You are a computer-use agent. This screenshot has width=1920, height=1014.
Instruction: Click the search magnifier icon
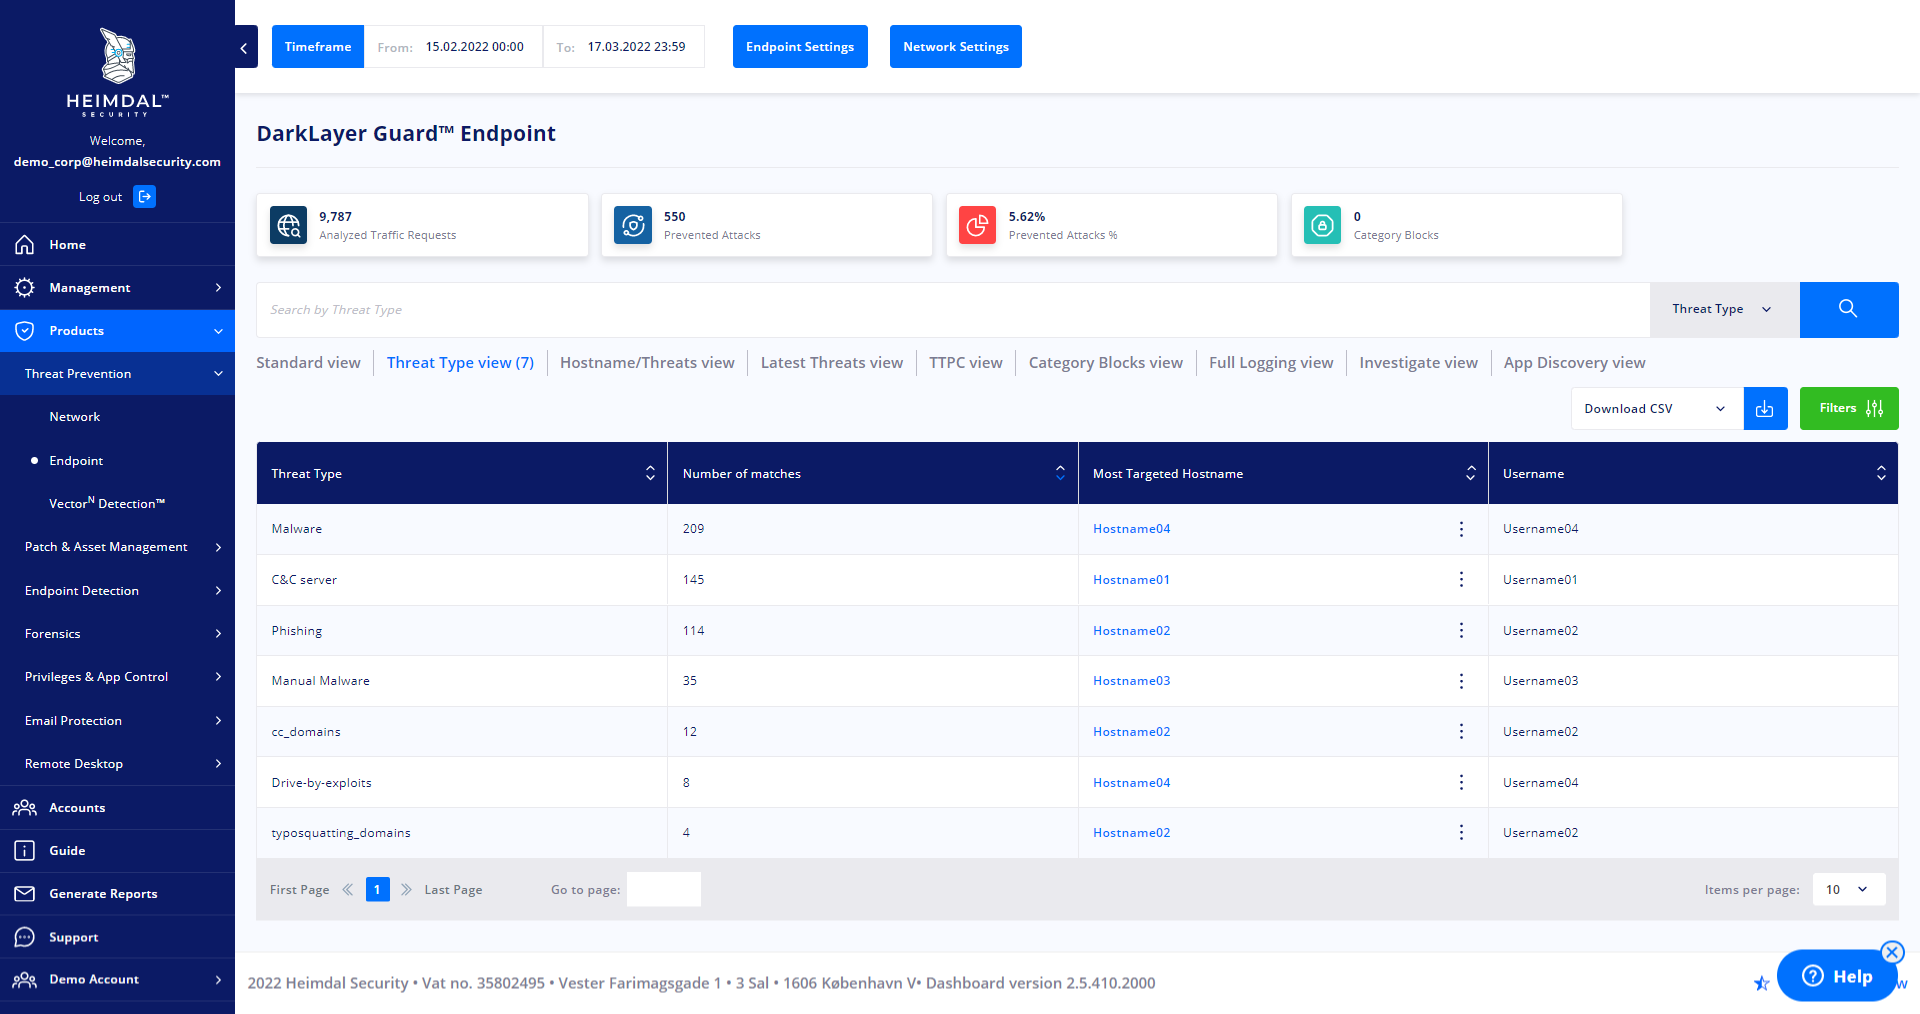click(1848, 309)
